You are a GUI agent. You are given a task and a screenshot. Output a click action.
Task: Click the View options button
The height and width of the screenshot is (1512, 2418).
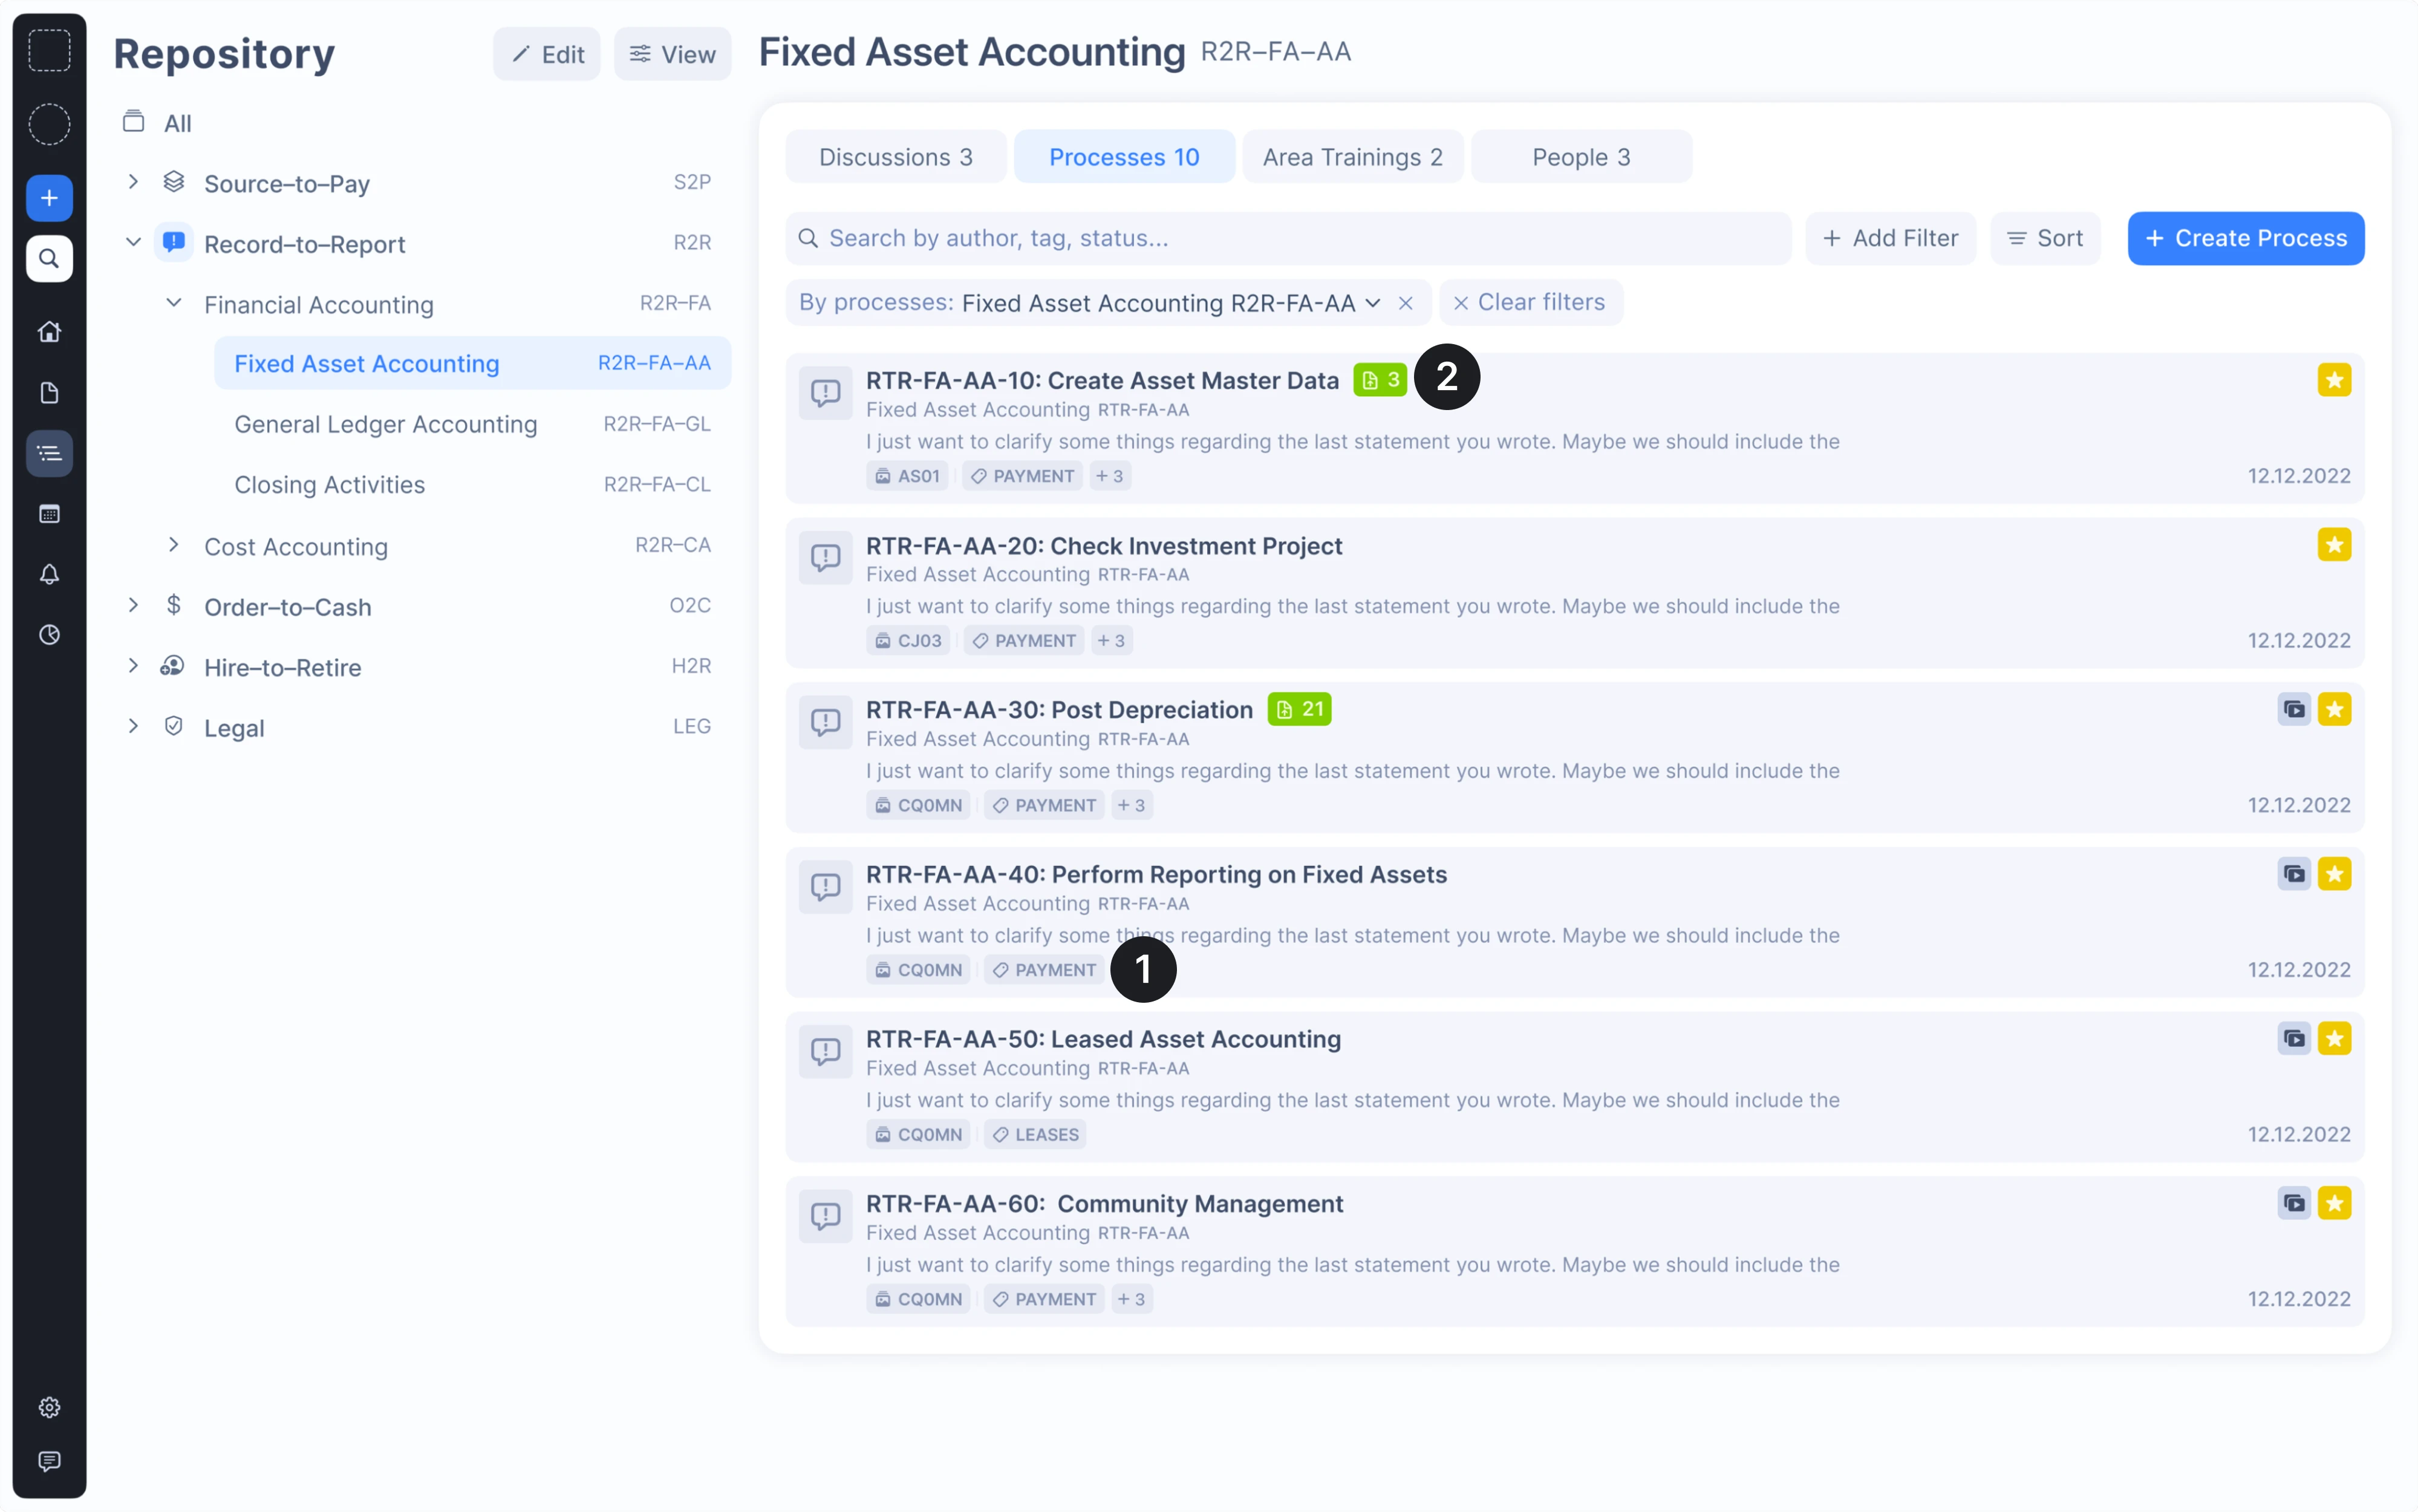[672, 54]
